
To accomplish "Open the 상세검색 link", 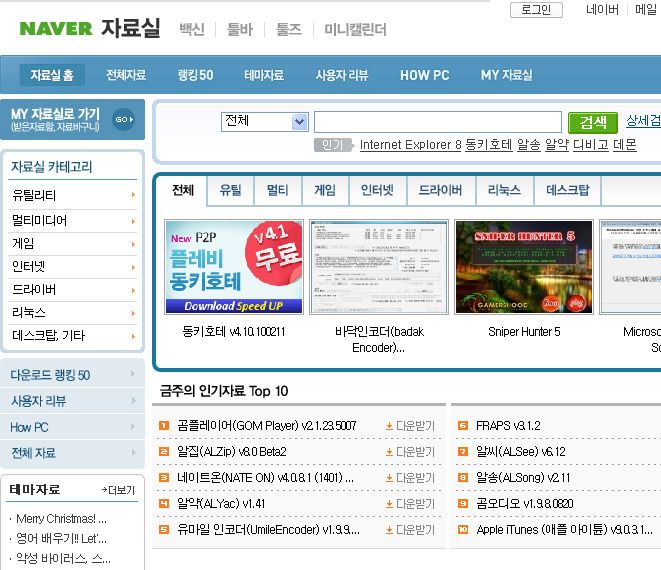I will click(x=643, y=121).
